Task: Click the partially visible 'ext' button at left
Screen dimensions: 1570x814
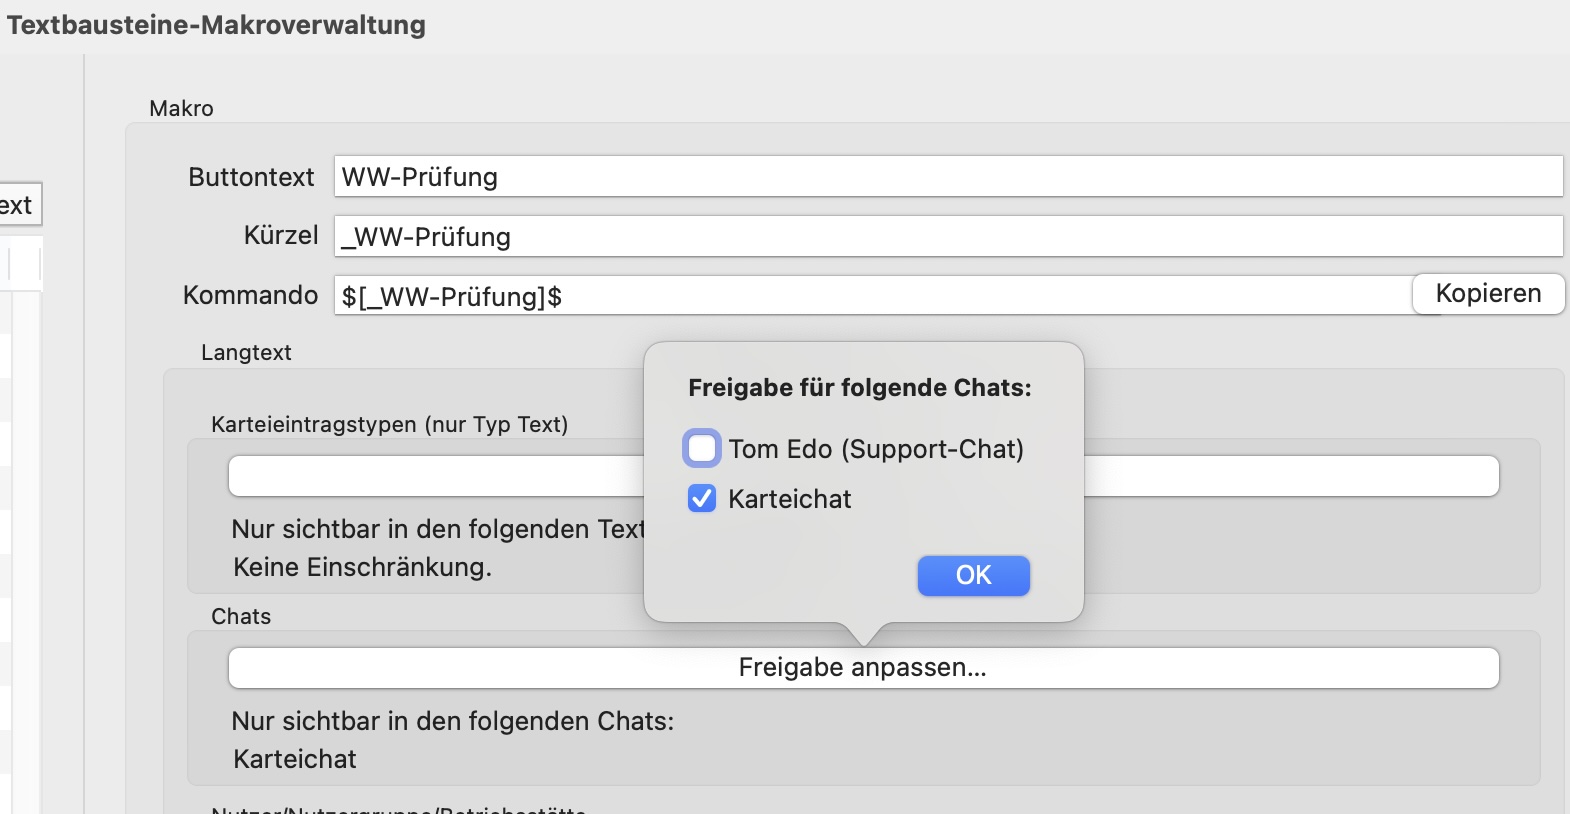Action: pos(20,205)
